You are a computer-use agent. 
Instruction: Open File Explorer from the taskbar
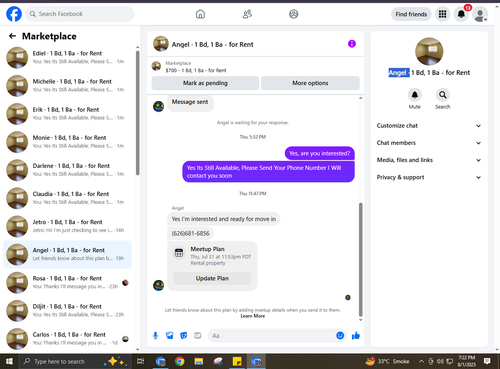click(199, 361)
